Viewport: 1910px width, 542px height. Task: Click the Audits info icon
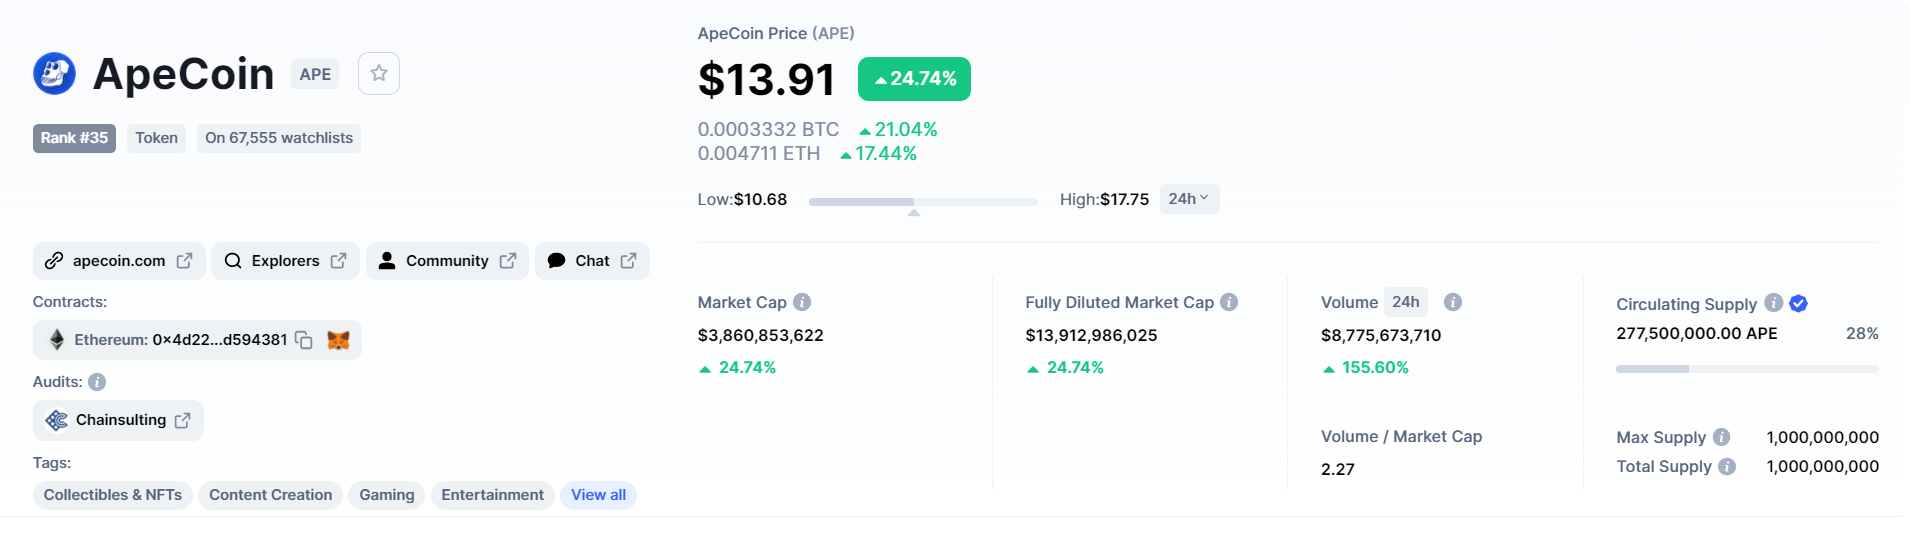(97, 382)
